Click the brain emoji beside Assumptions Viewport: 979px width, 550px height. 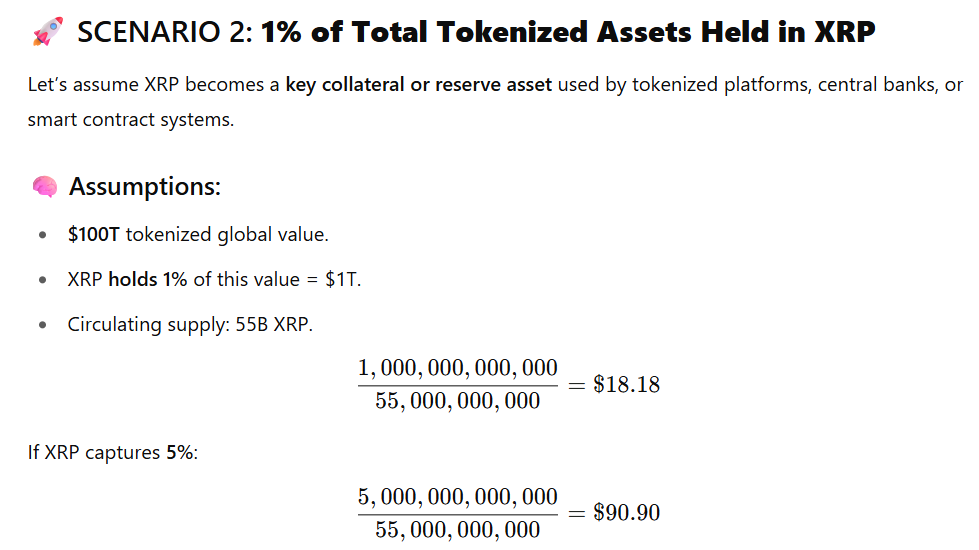click(45, 187)
